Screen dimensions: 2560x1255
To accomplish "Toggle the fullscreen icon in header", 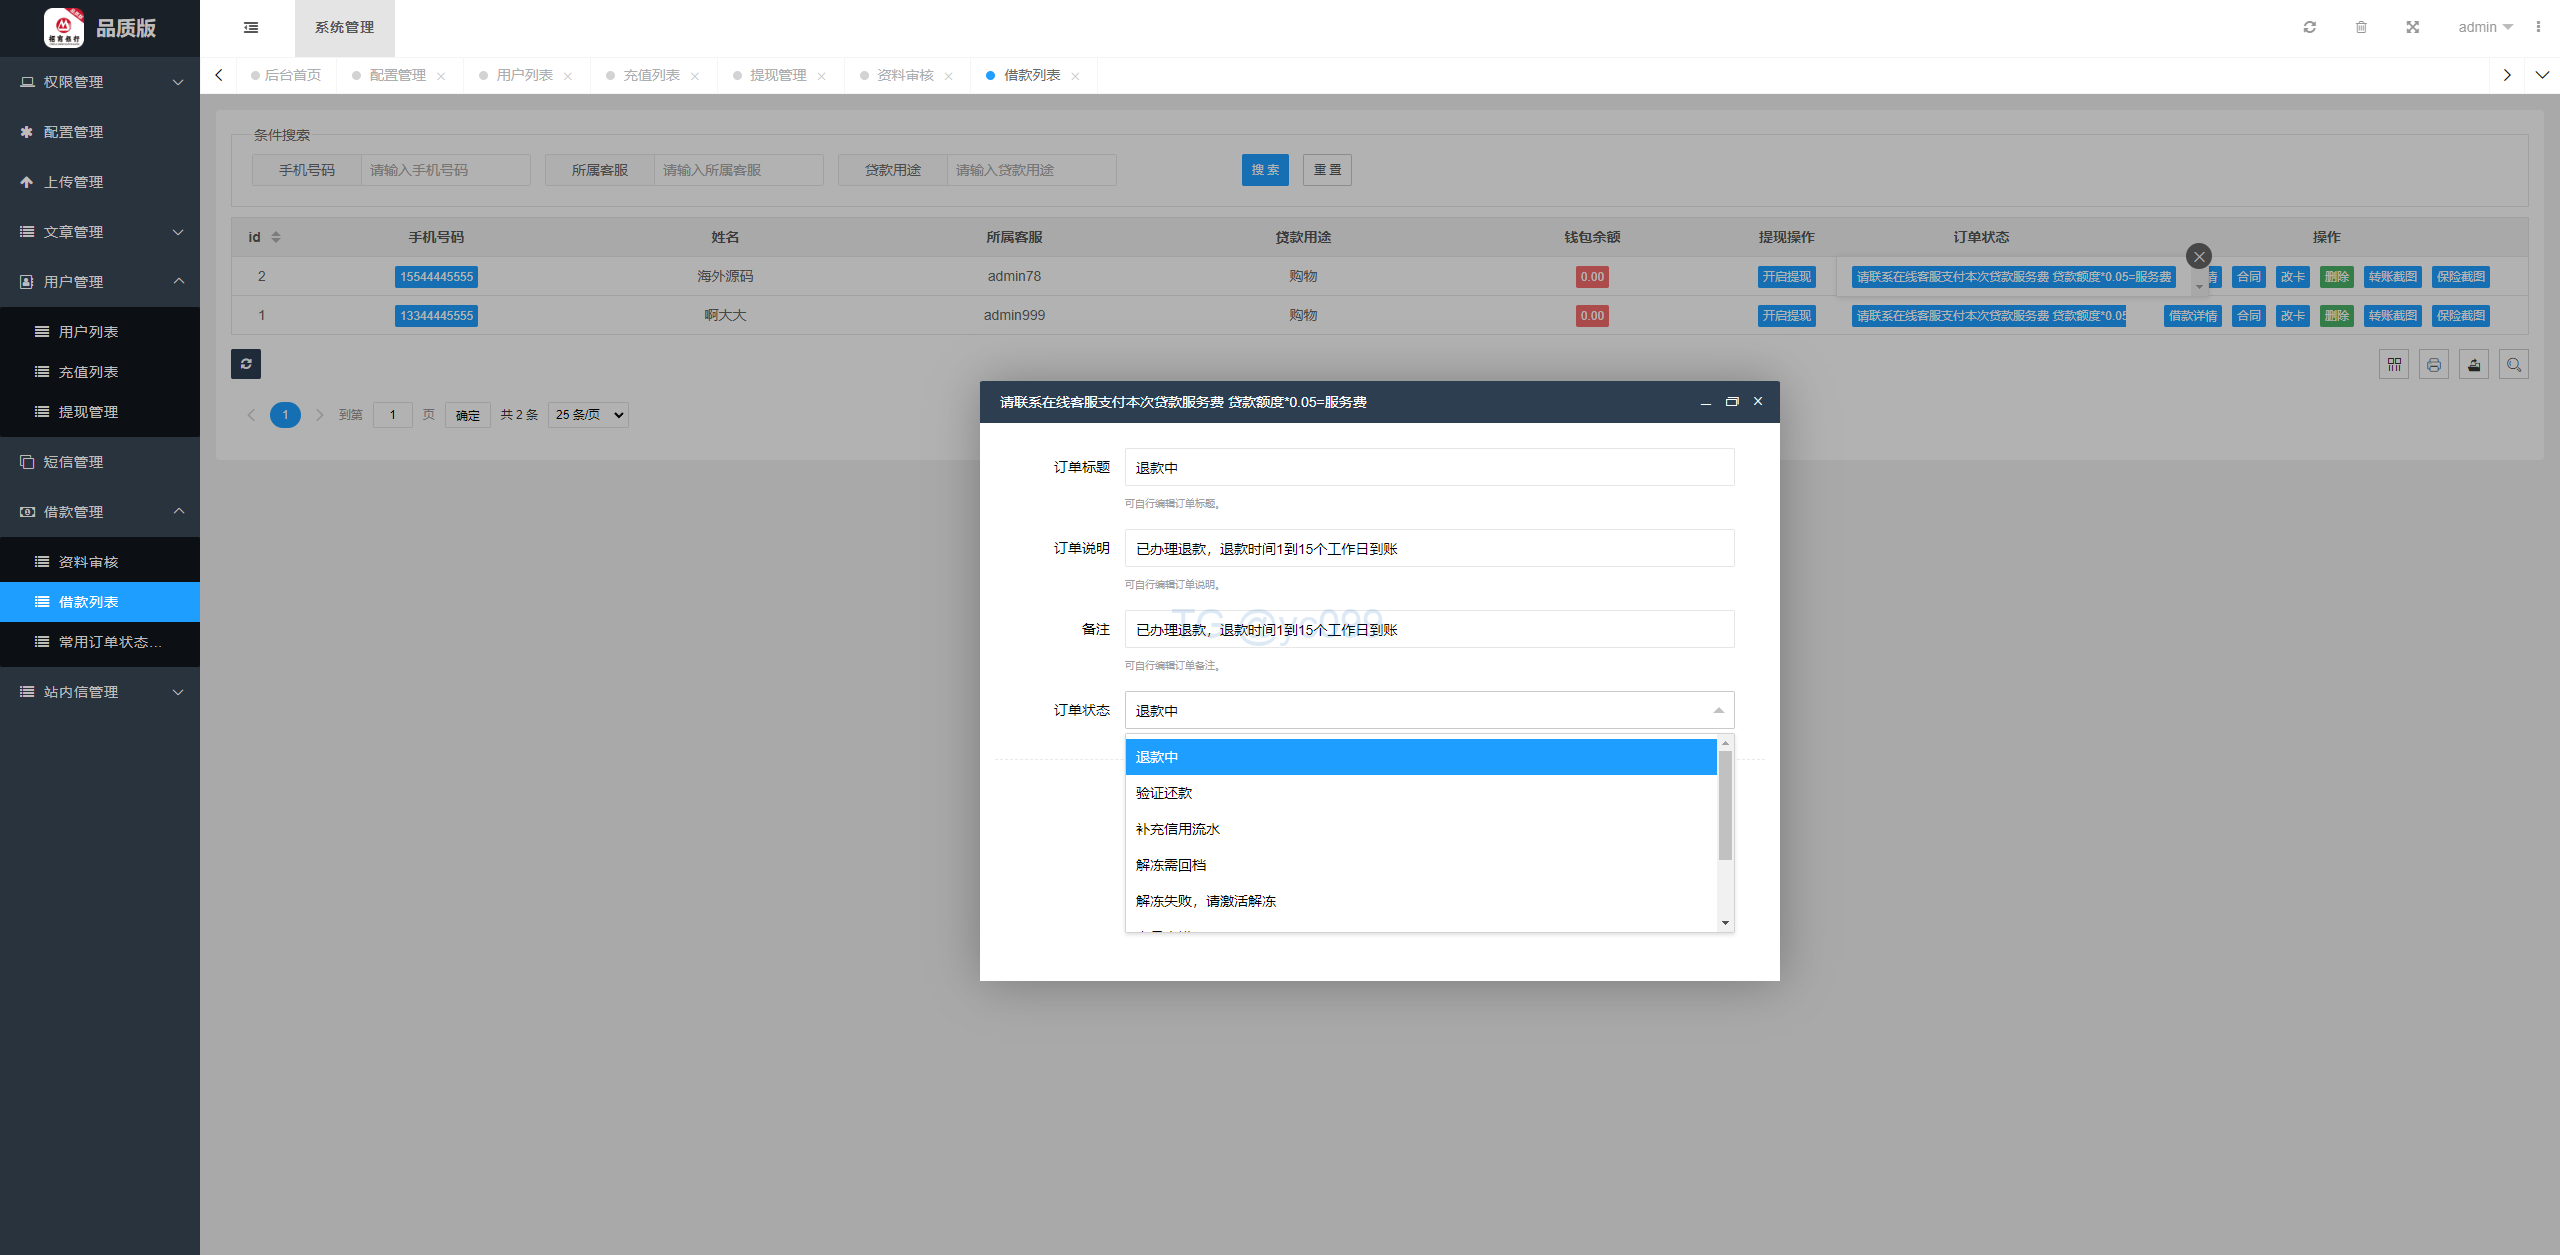I will click(2413, 27).
